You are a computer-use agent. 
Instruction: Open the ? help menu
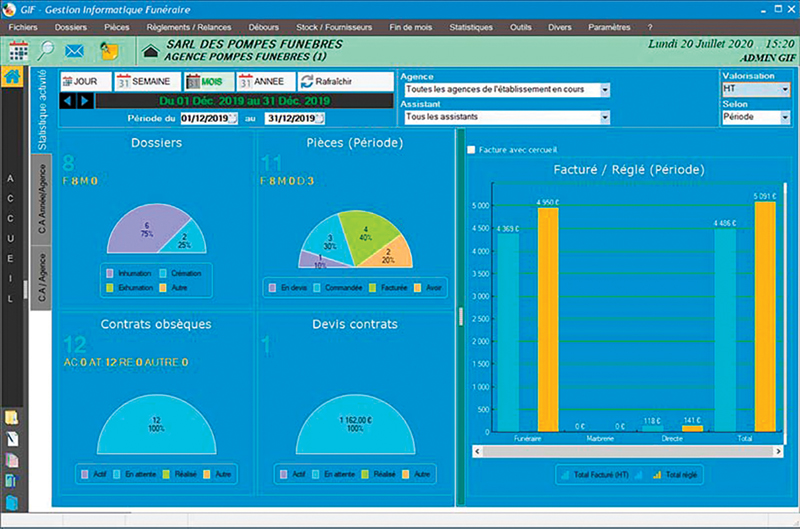pyautogui.click(x=649, y=27)
